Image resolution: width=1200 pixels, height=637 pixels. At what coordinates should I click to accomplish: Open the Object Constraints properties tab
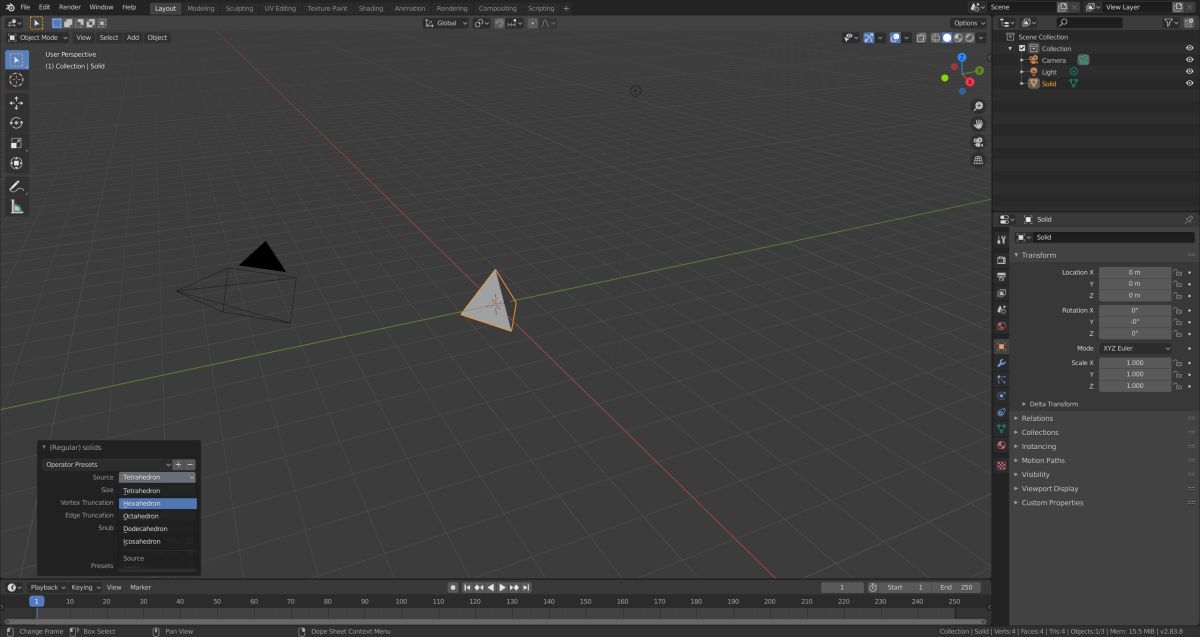tap(1001, 412)
